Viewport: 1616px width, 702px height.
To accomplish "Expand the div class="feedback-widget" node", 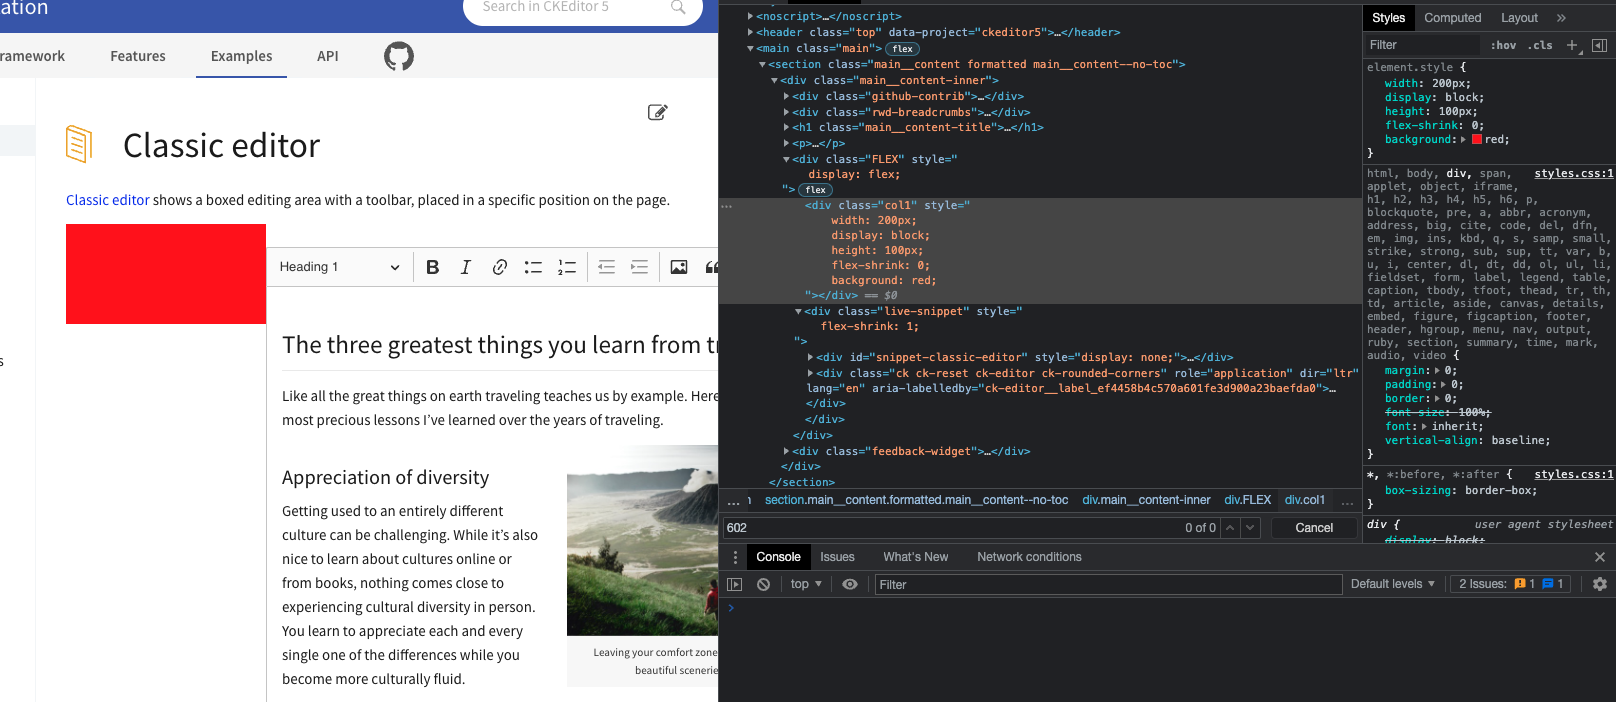I will click(787, 452).
